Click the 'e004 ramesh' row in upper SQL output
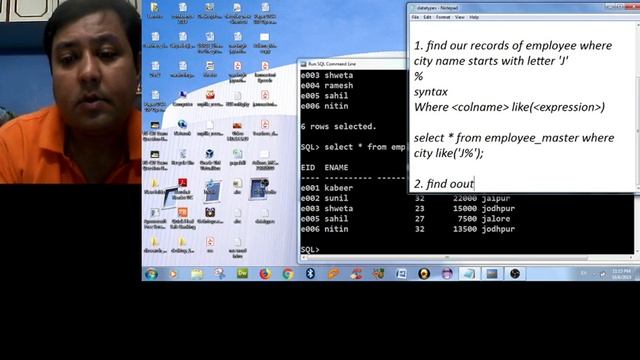The width and height of the screenshot is (640, 360). [327, 86]
